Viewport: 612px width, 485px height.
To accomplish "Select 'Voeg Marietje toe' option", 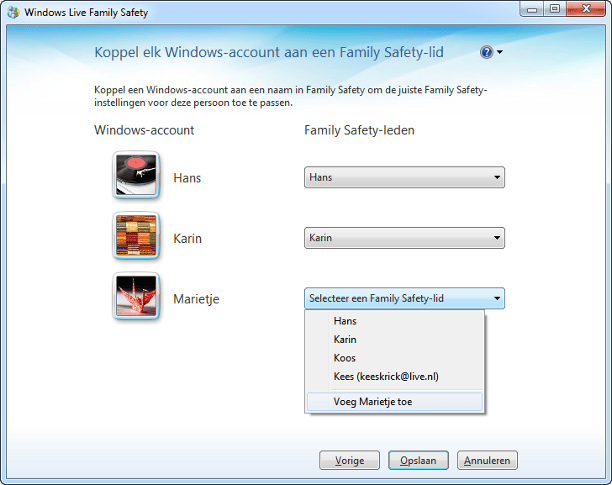I will coord(395,402).
